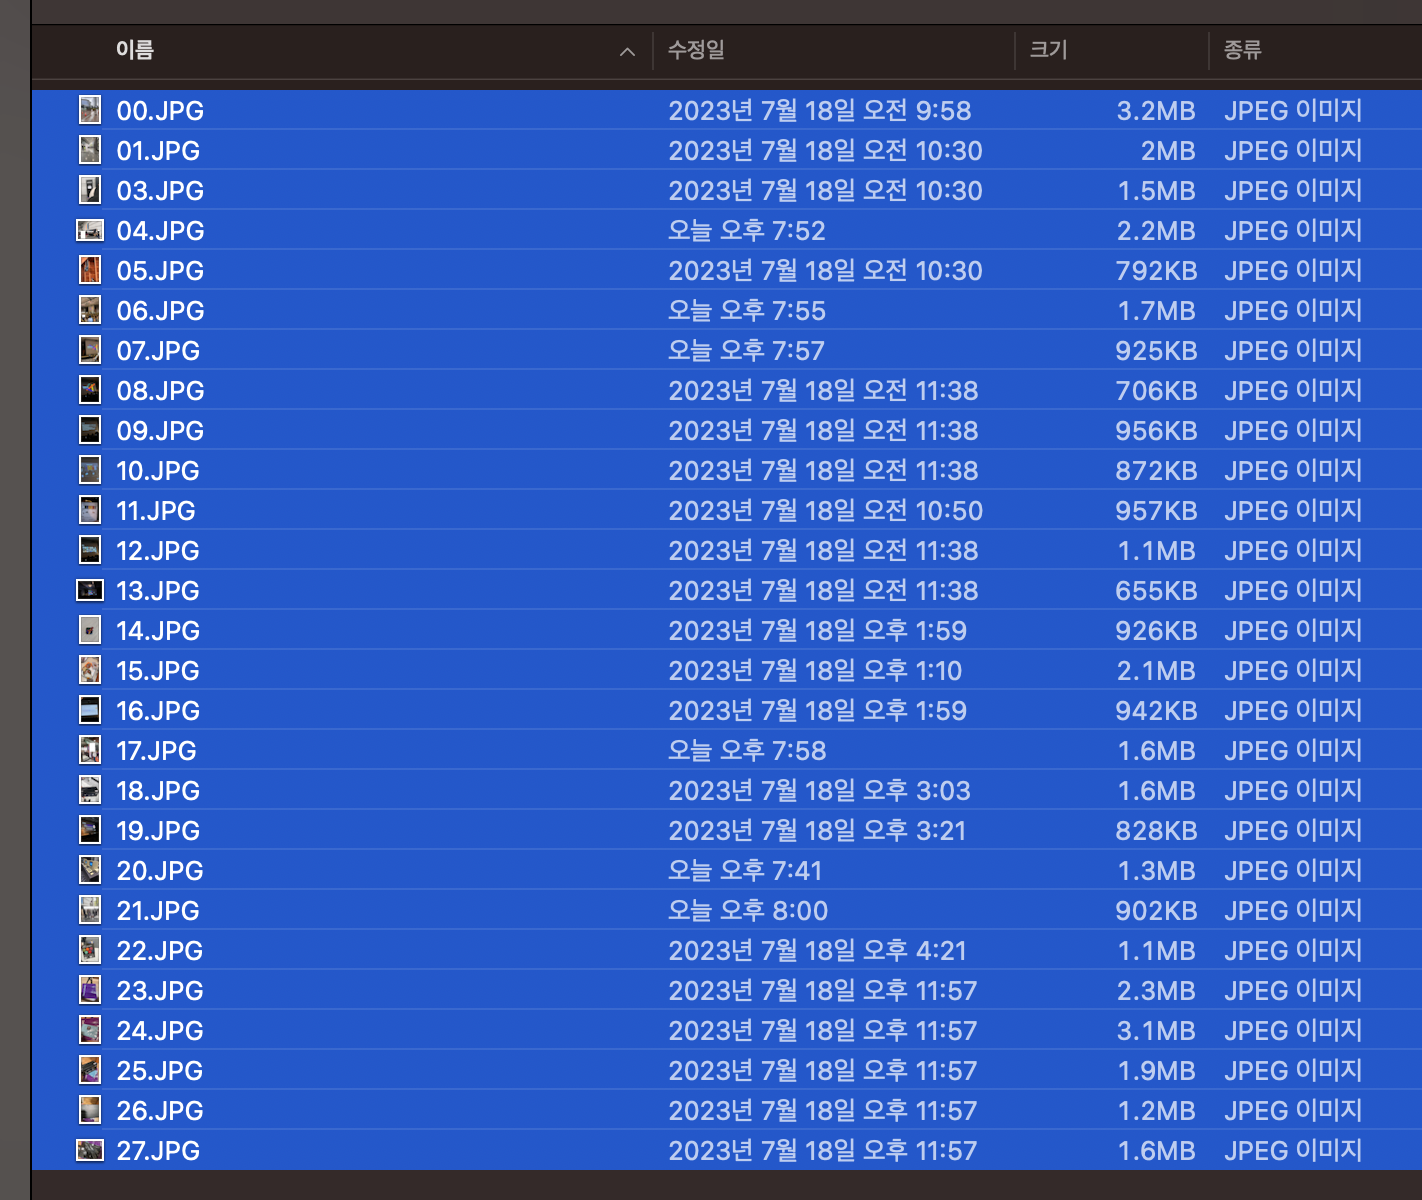Click the thumbnail icon of 21.JPG

pos(90,910)
